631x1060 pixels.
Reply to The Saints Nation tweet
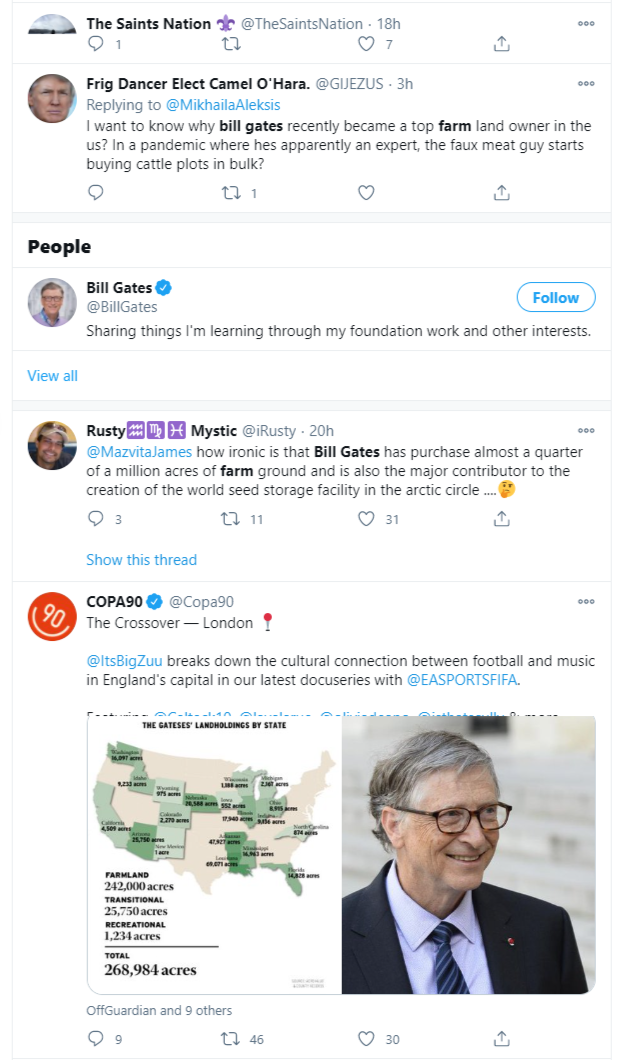96,44
